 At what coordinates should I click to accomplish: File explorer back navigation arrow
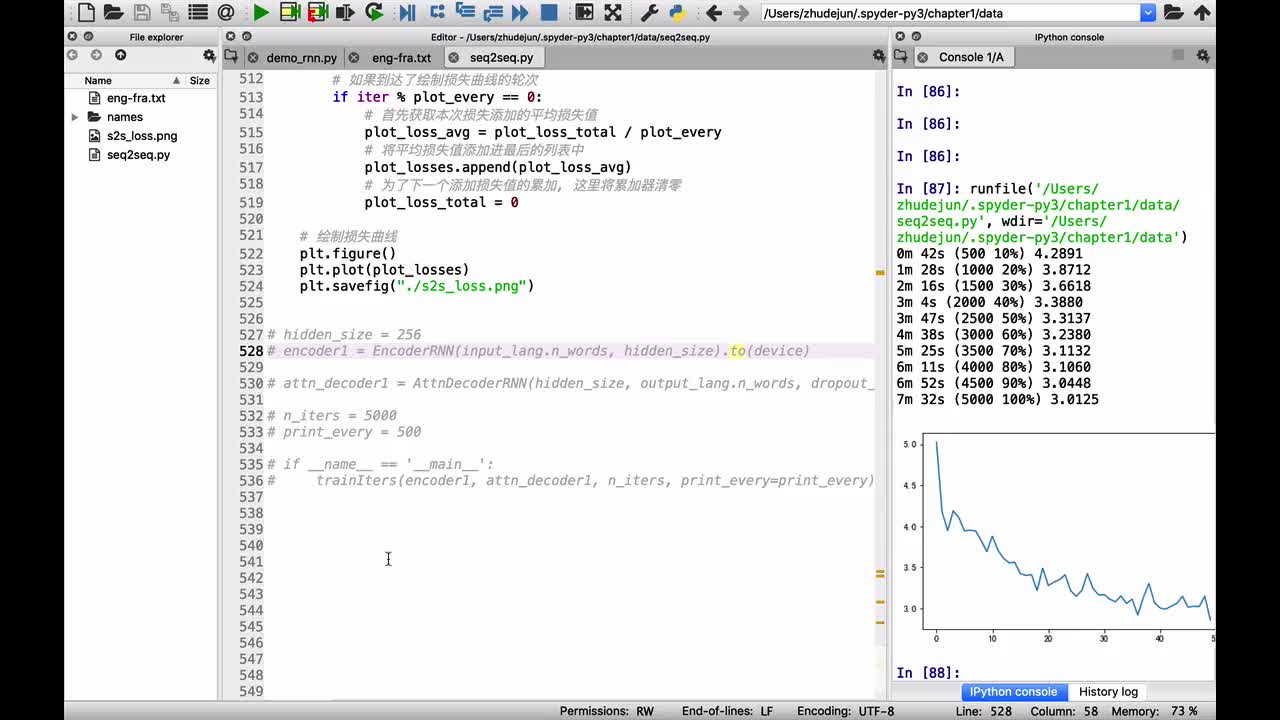pyautogui.click(x=73, y=55)
